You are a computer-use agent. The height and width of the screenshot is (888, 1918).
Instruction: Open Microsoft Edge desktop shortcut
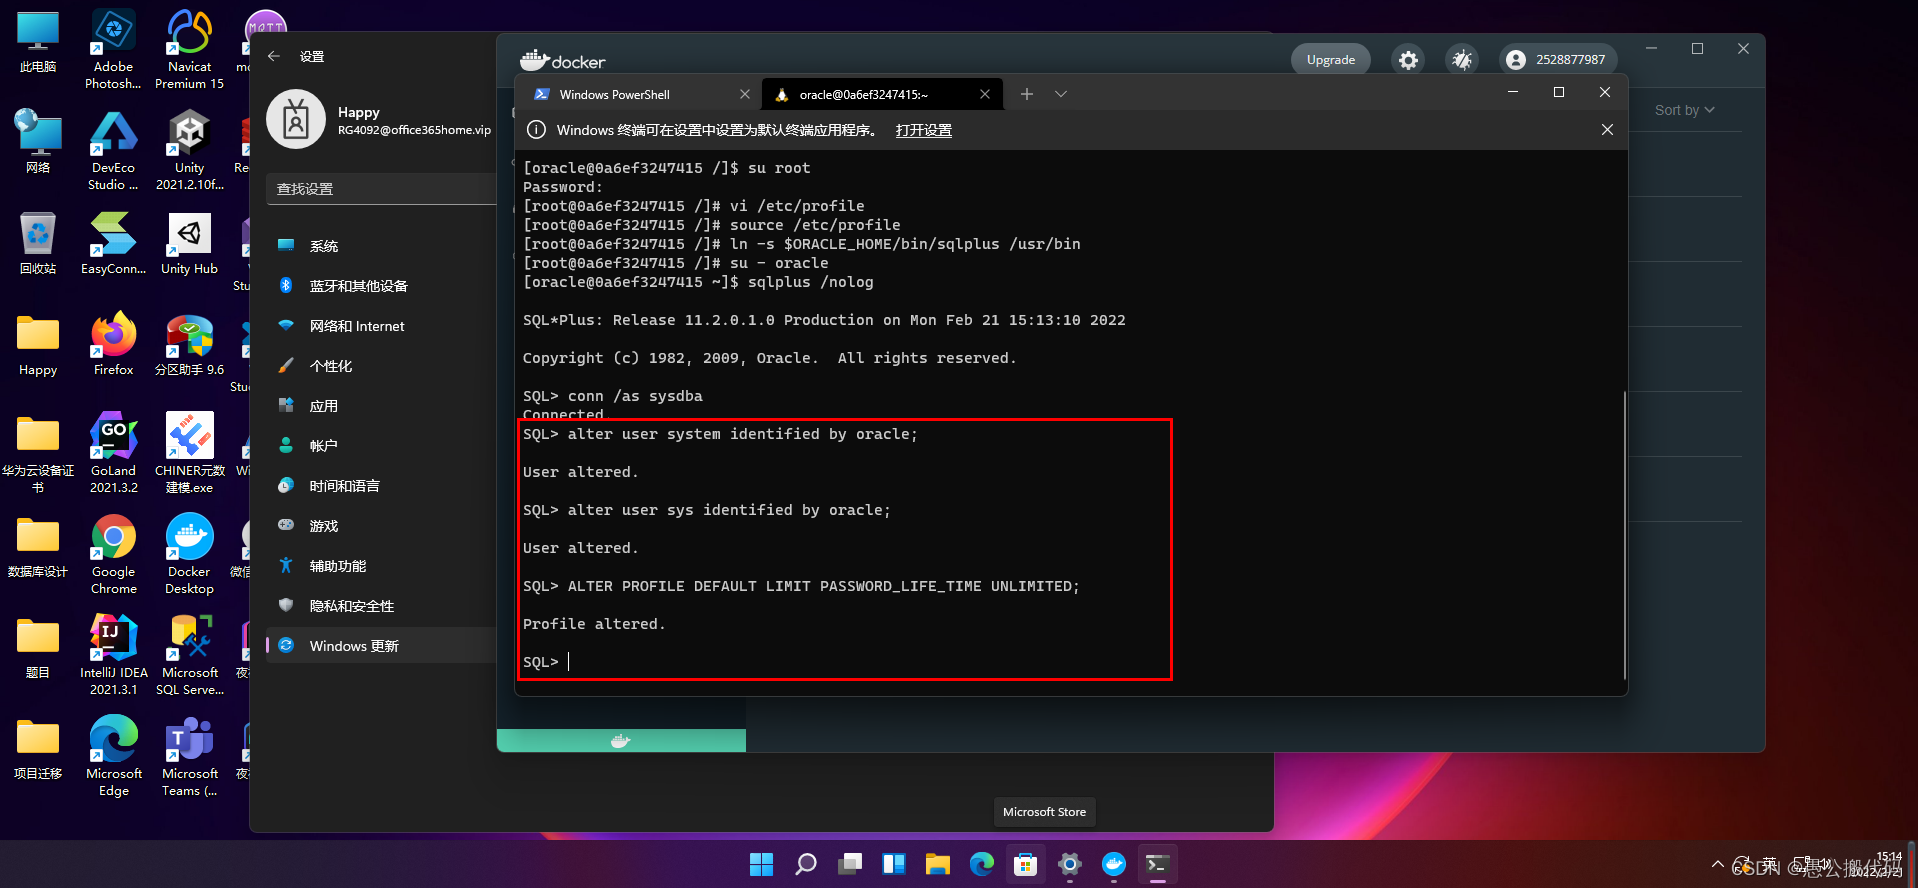(x=114, y=756)
